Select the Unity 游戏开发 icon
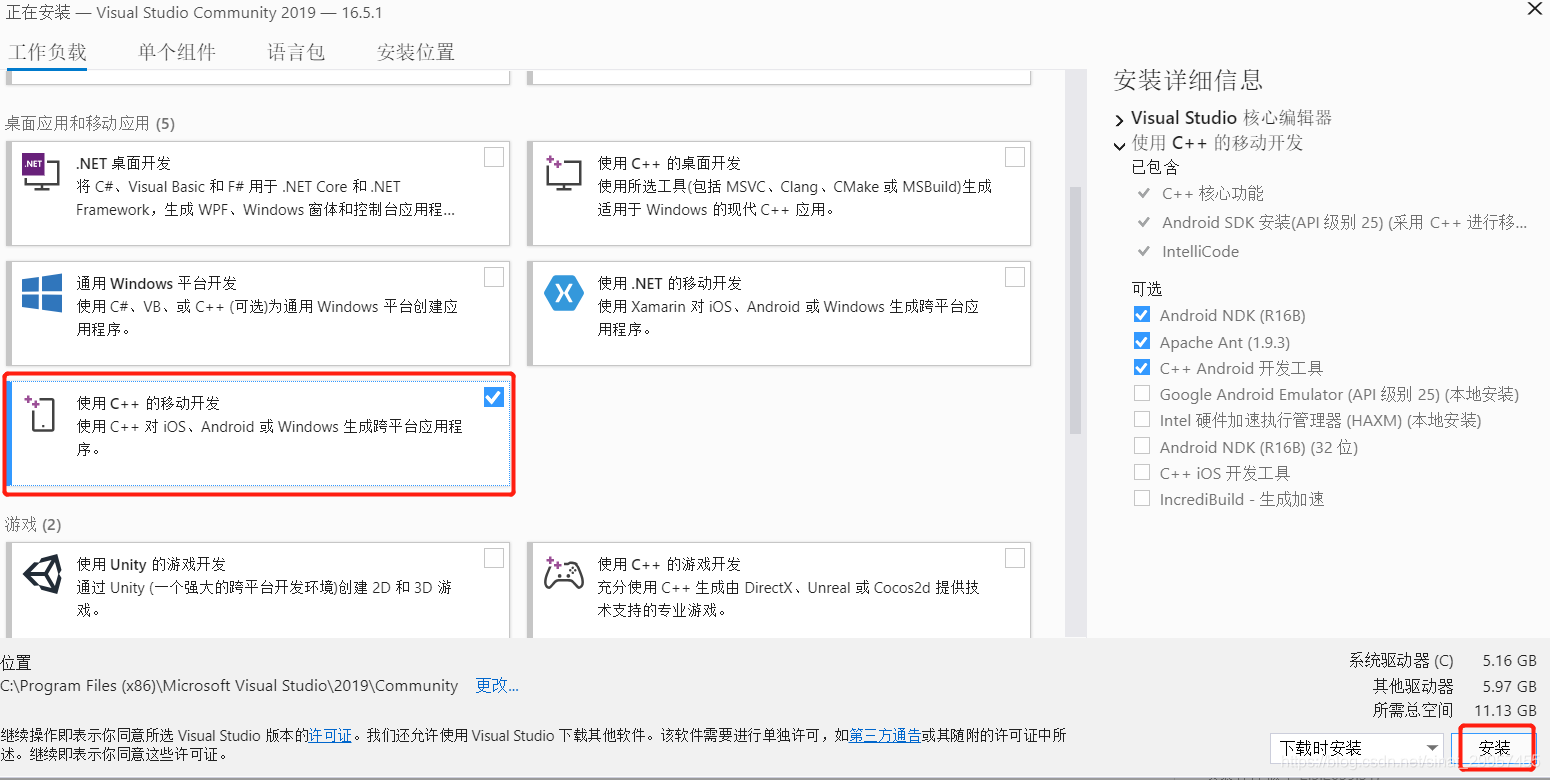1550x780 pixels. (41, 575)
